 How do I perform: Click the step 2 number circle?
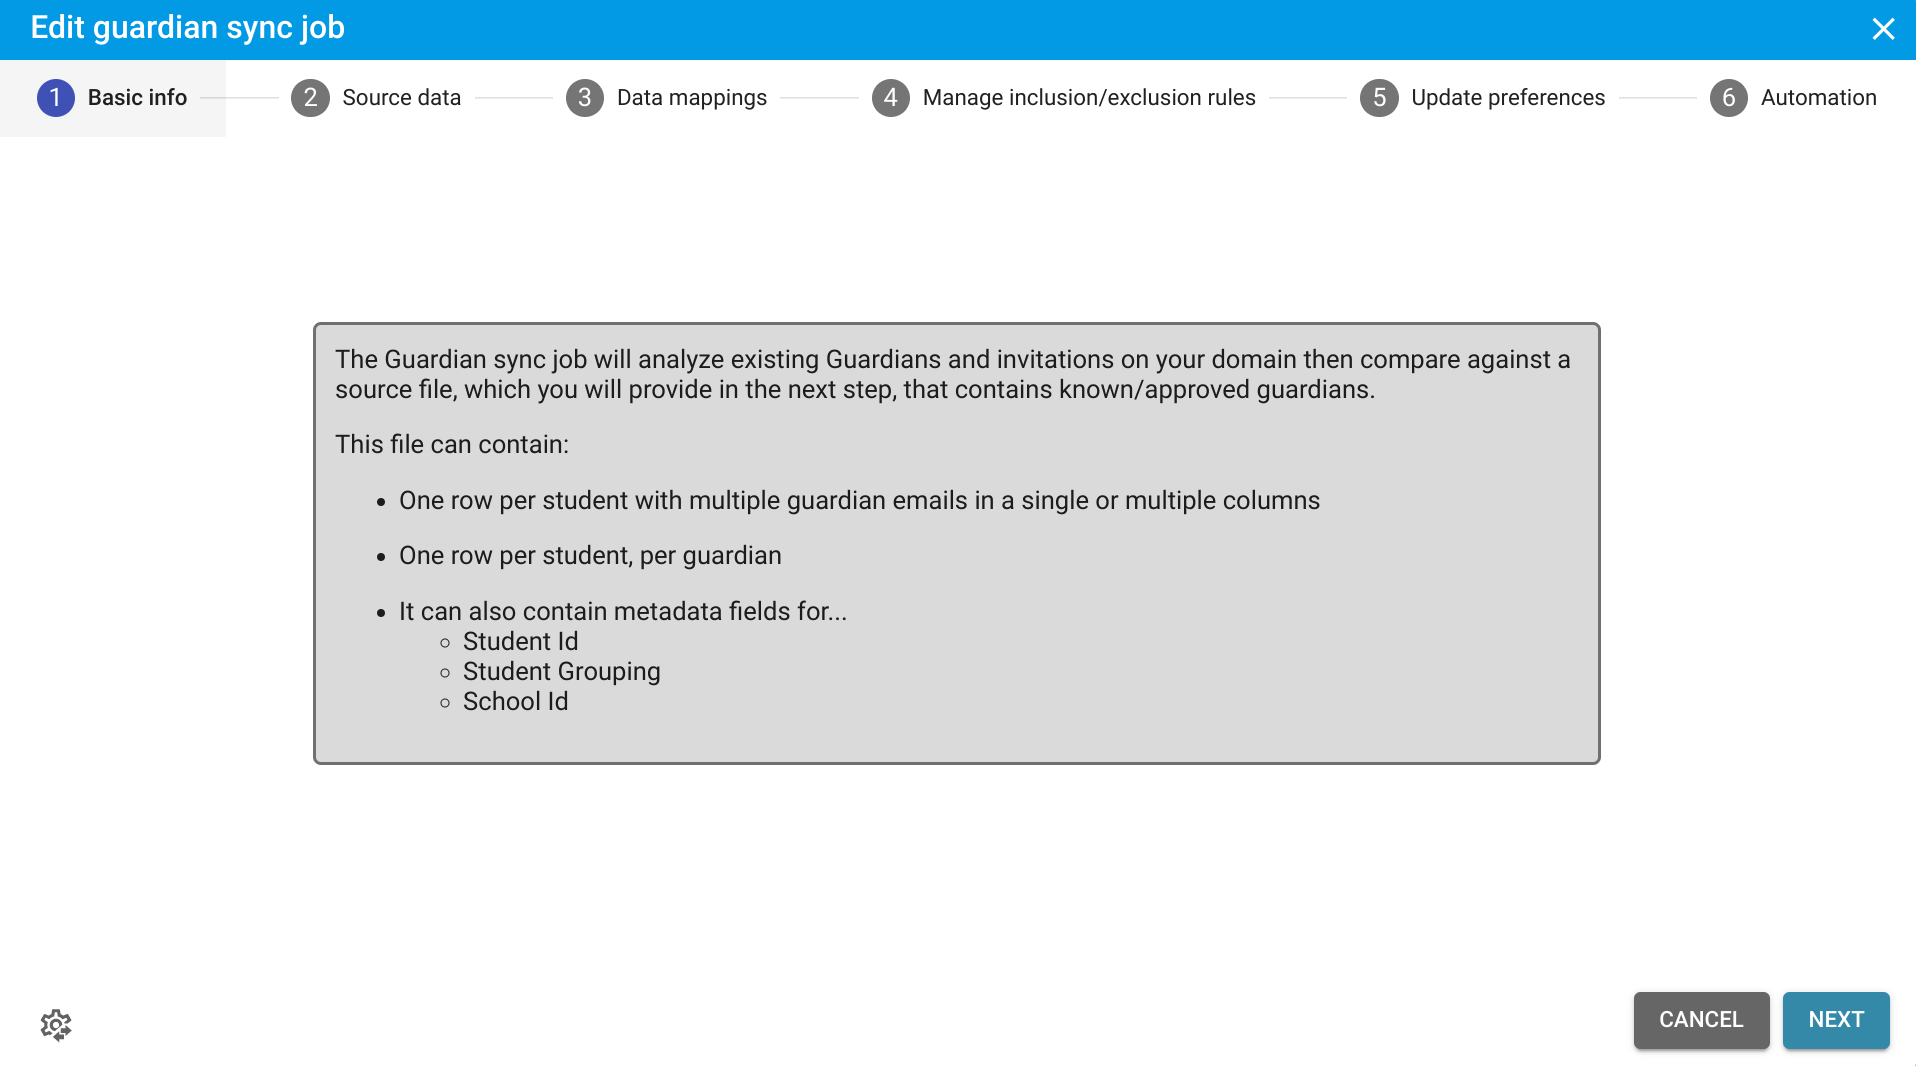click(x=310, y=98)
